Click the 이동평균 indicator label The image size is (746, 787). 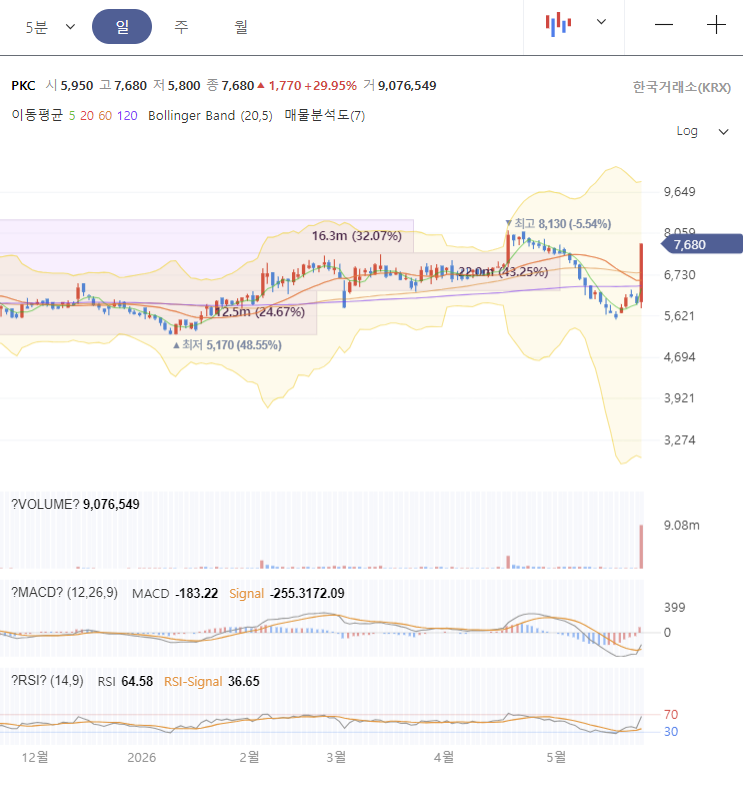tap(37, 115)
